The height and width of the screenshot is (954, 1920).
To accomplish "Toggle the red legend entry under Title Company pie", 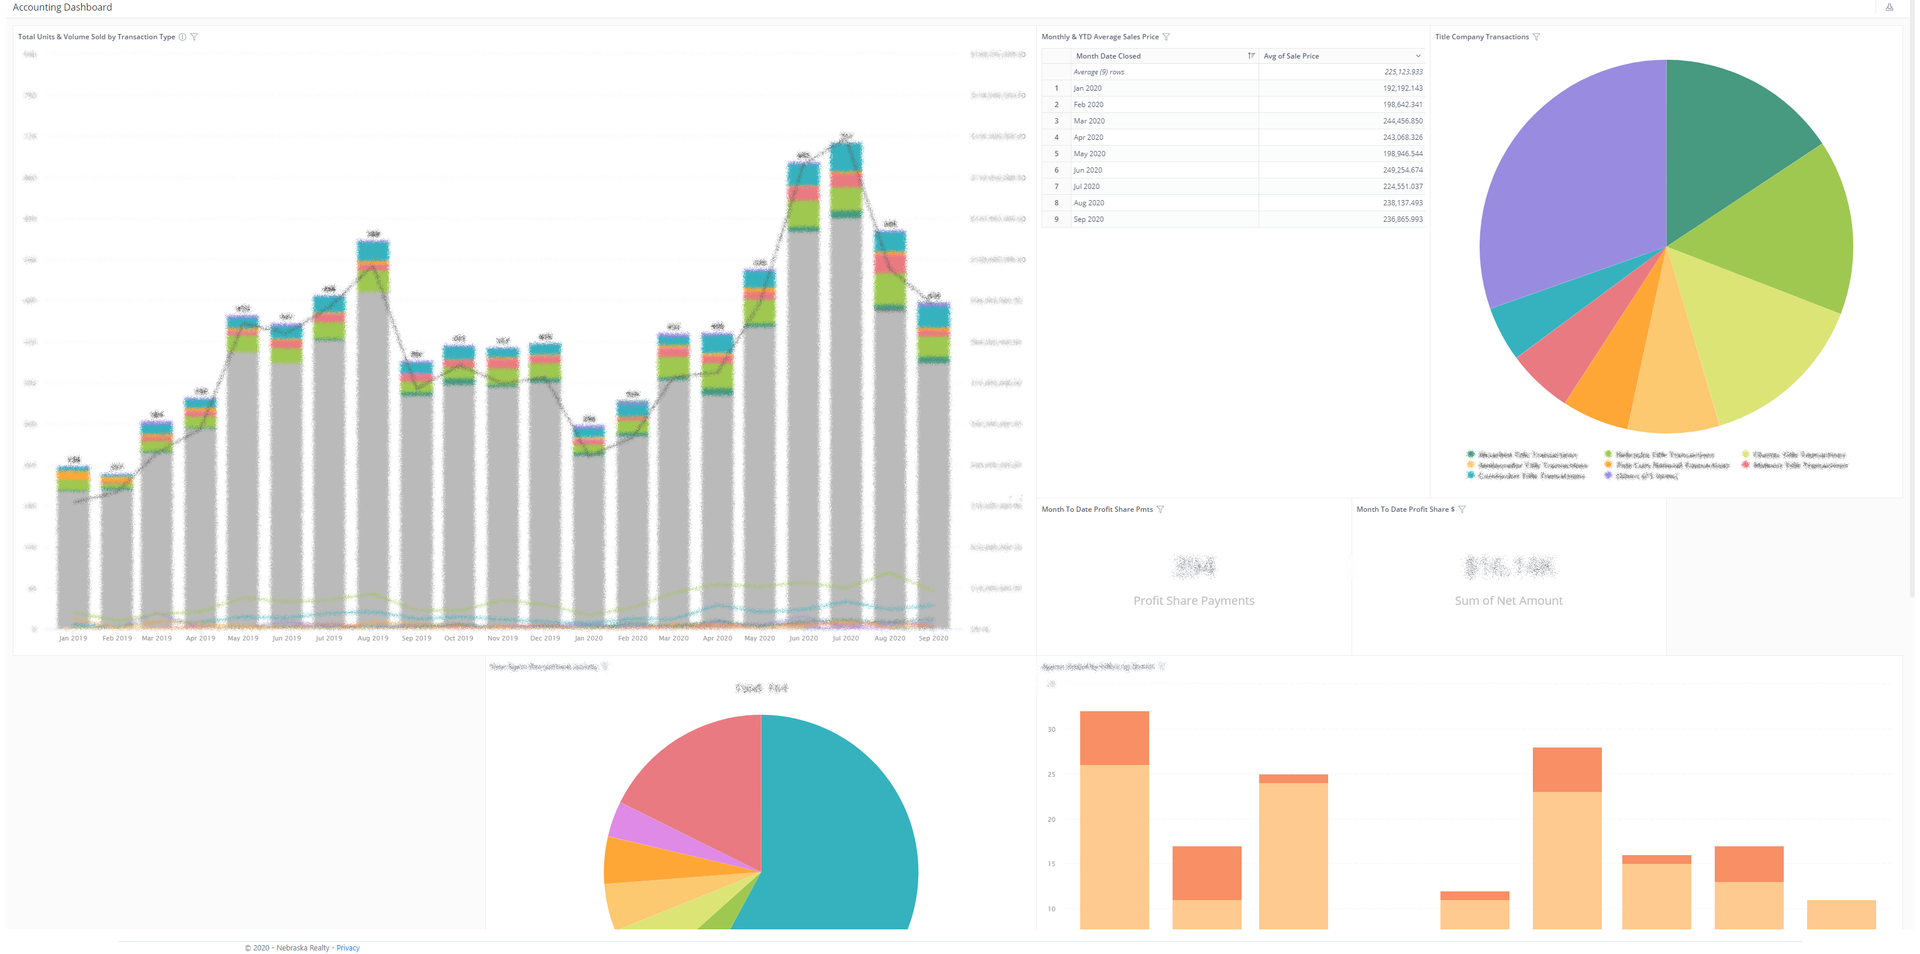I will tap(1795, 465).
